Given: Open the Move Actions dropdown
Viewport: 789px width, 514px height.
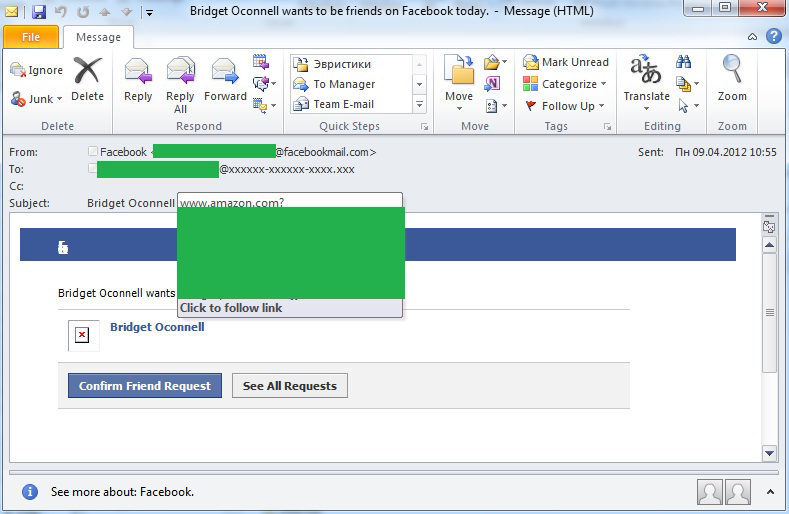Looking at the screenshot, I should 496,106.
